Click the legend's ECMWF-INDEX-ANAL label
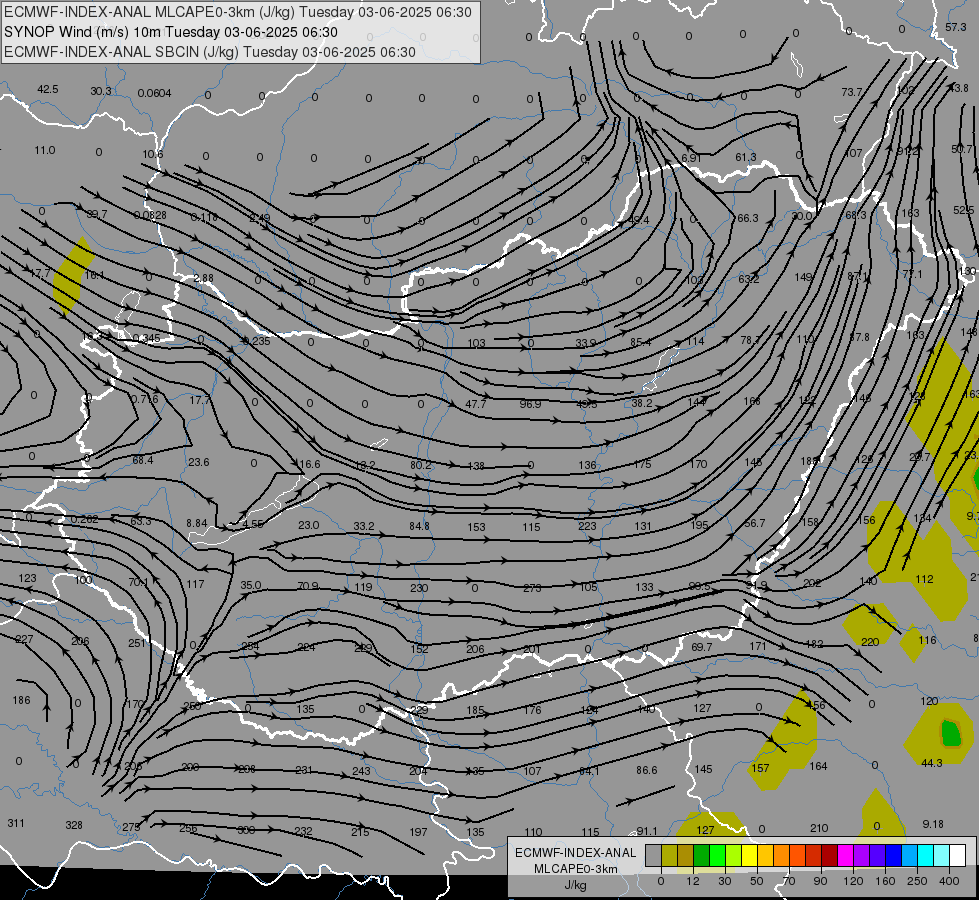 pos(576,853)
